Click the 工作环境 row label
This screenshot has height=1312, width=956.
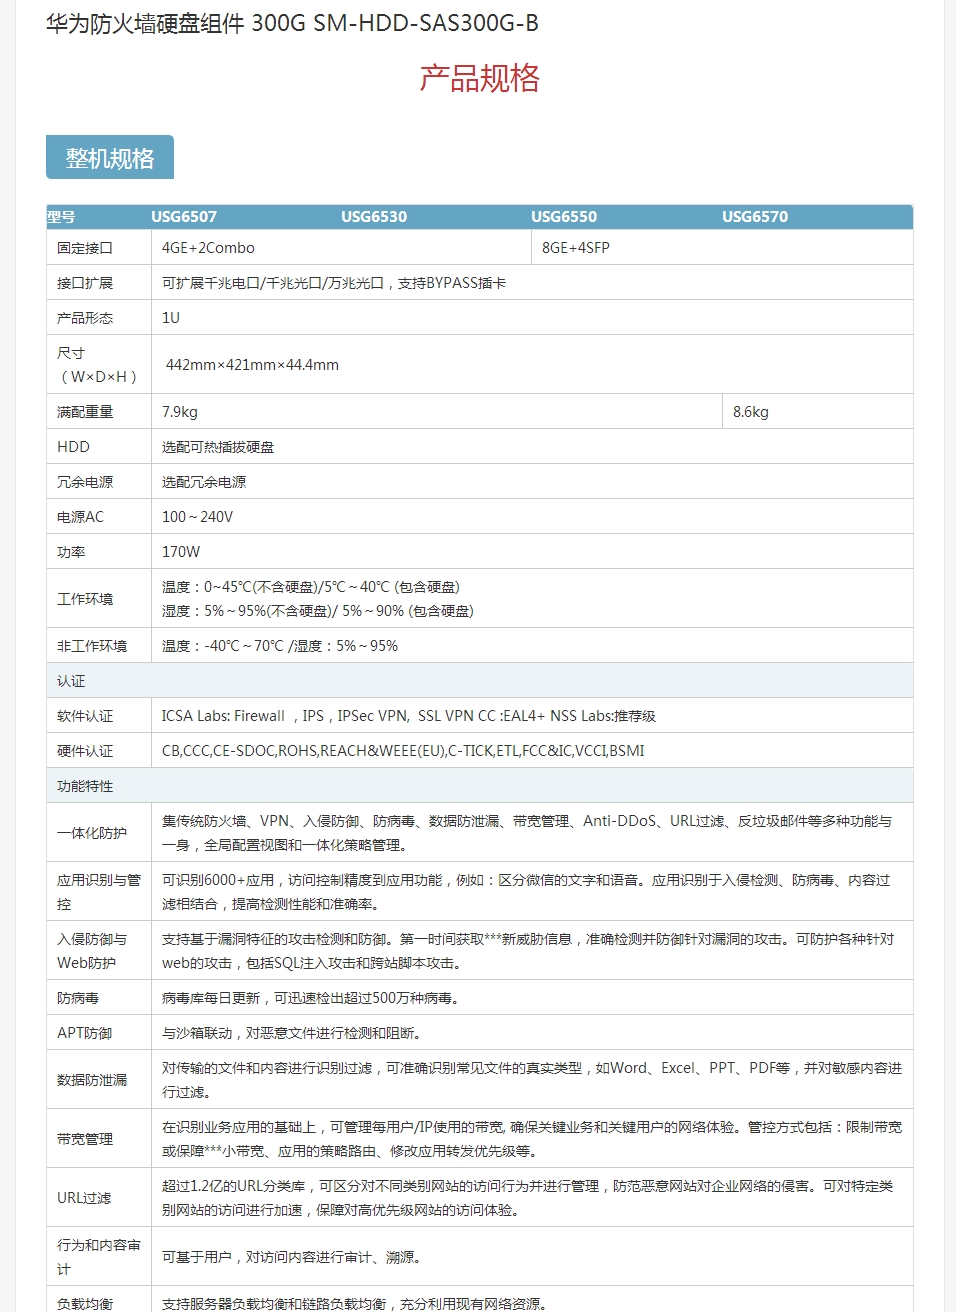coord(85,599)
